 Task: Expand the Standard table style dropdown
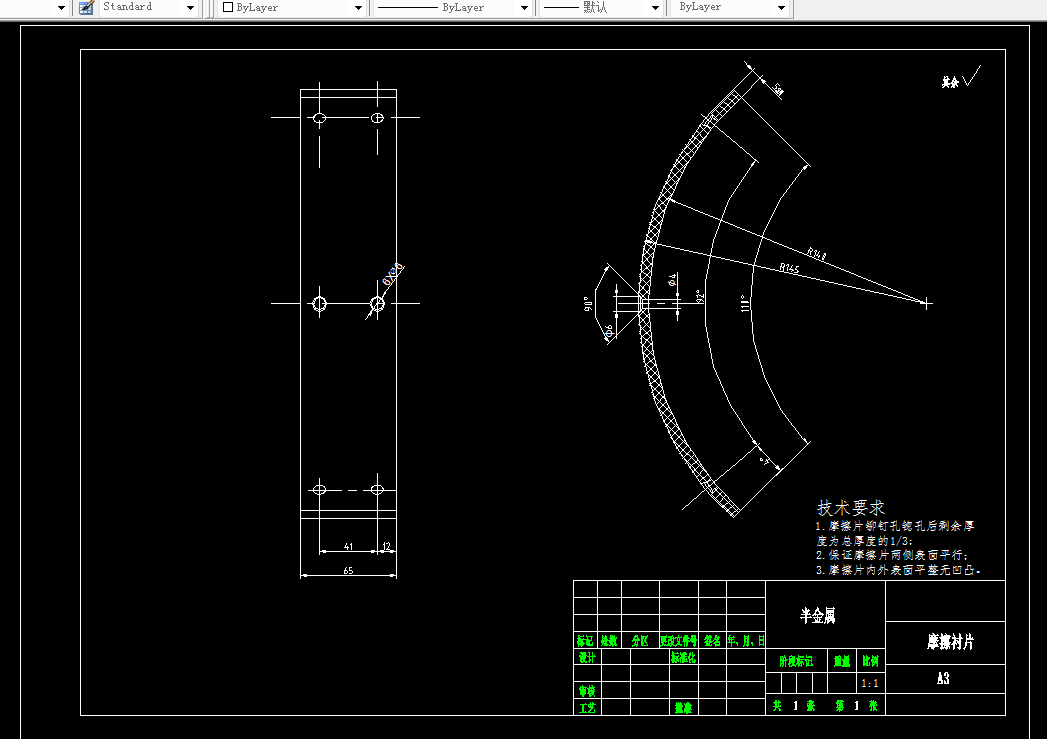190,8
